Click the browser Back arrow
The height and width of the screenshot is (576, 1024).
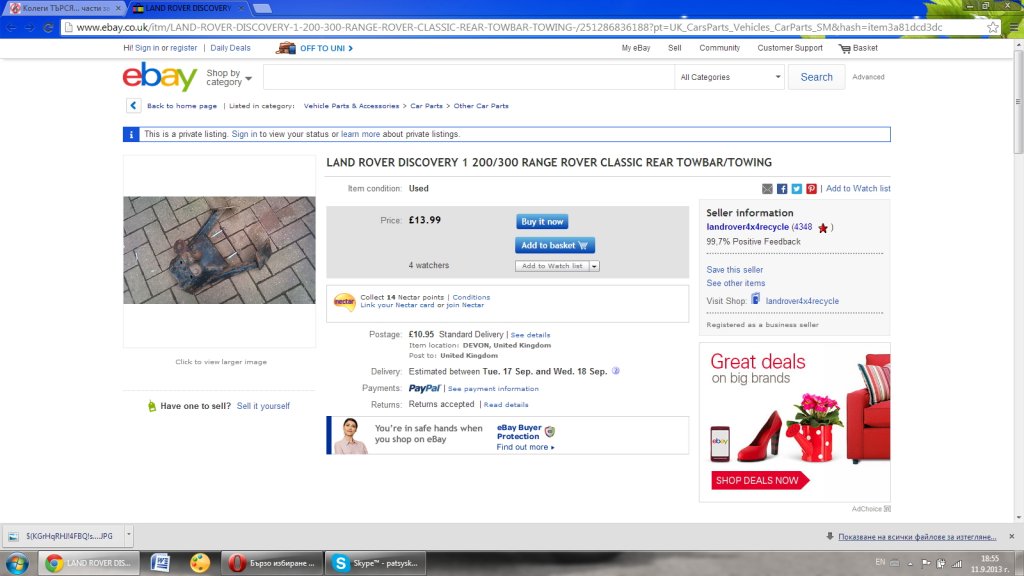pos(11,27)
